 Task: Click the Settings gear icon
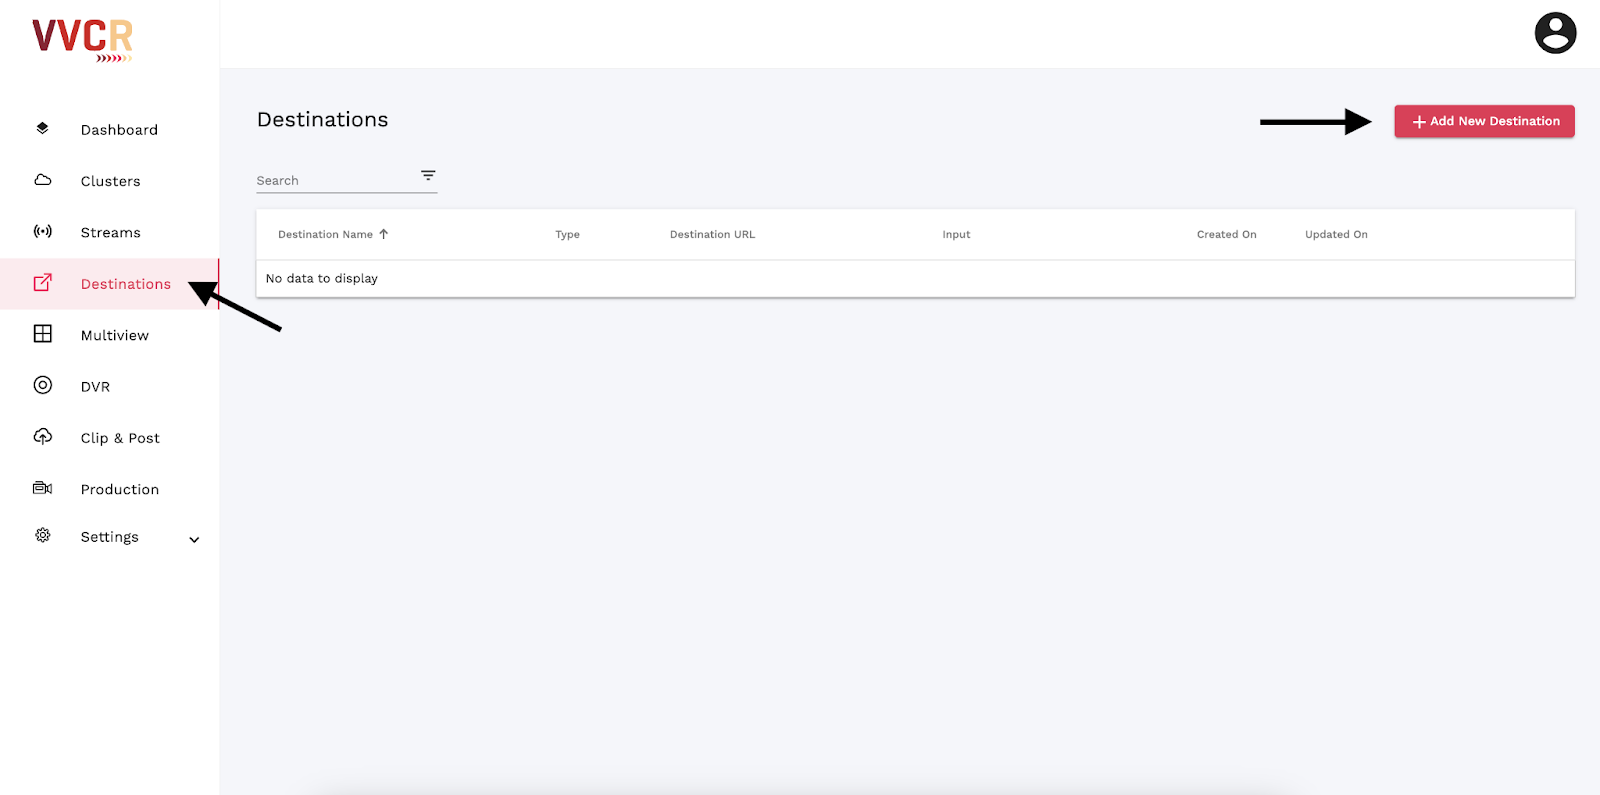click(43, 535)
